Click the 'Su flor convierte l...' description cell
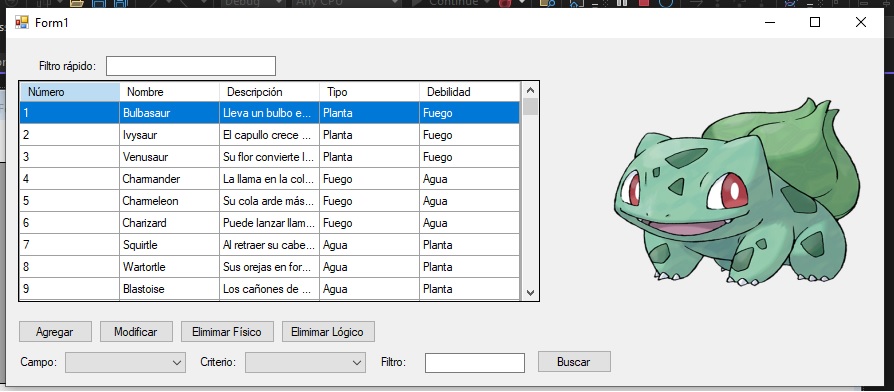 click(269, 157)
